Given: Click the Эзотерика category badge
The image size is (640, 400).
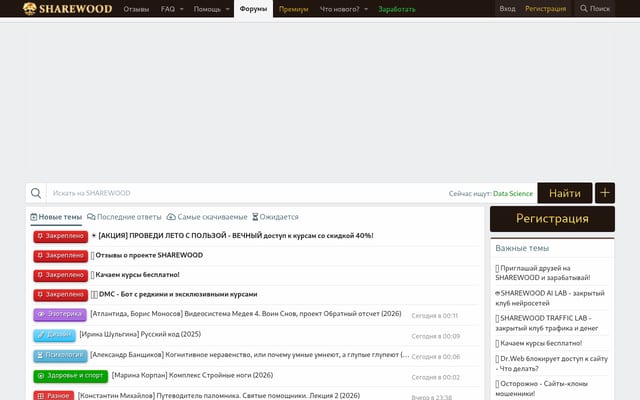Looking at the screenshot, I should (x=60, y=315).
